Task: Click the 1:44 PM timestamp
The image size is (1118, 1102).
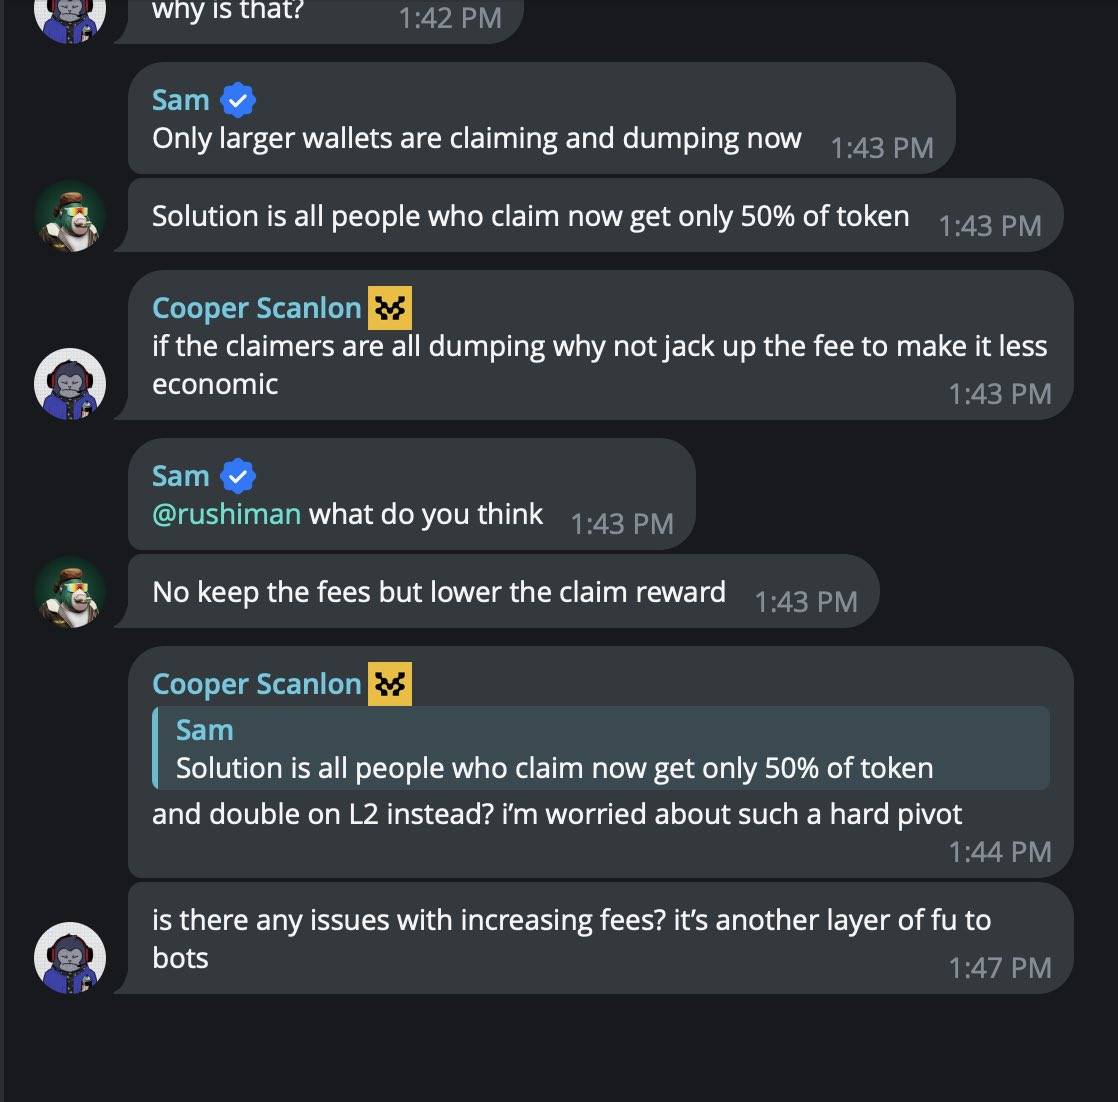Action: click(1000, 852)
